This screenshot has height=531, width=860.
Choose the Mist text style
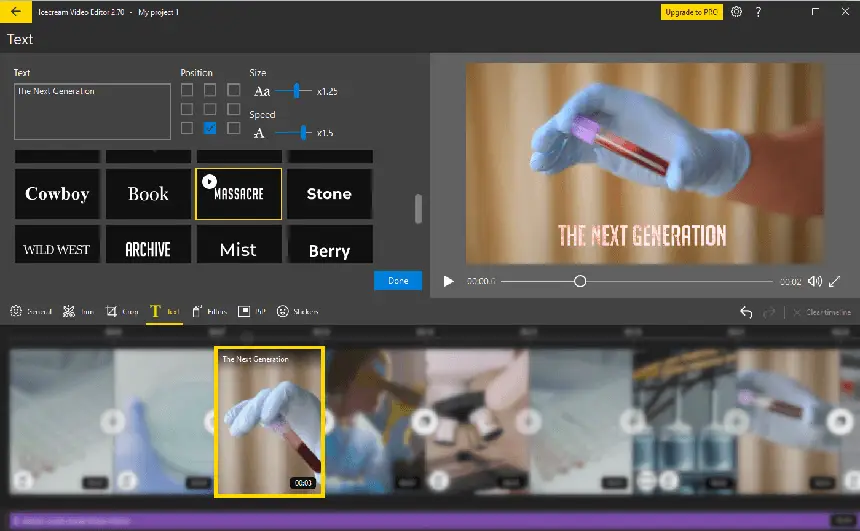(x=239, y=244)
